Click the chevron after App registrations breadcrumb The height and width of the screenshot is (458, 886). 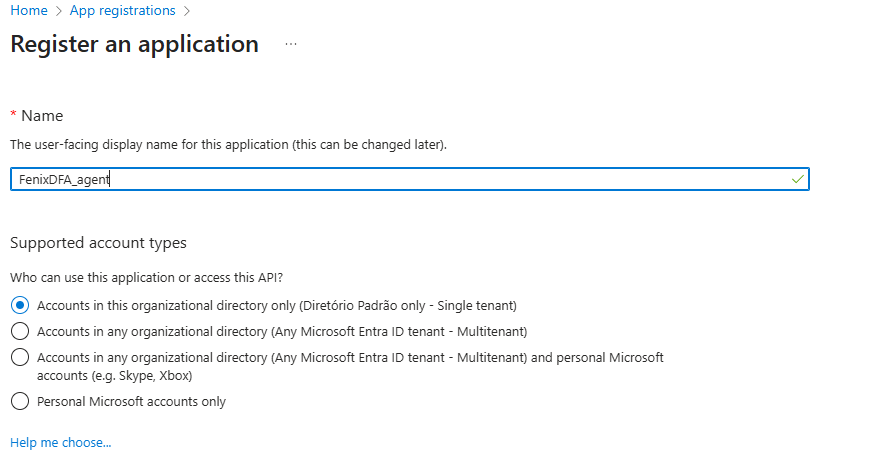(x=186, y=11)
